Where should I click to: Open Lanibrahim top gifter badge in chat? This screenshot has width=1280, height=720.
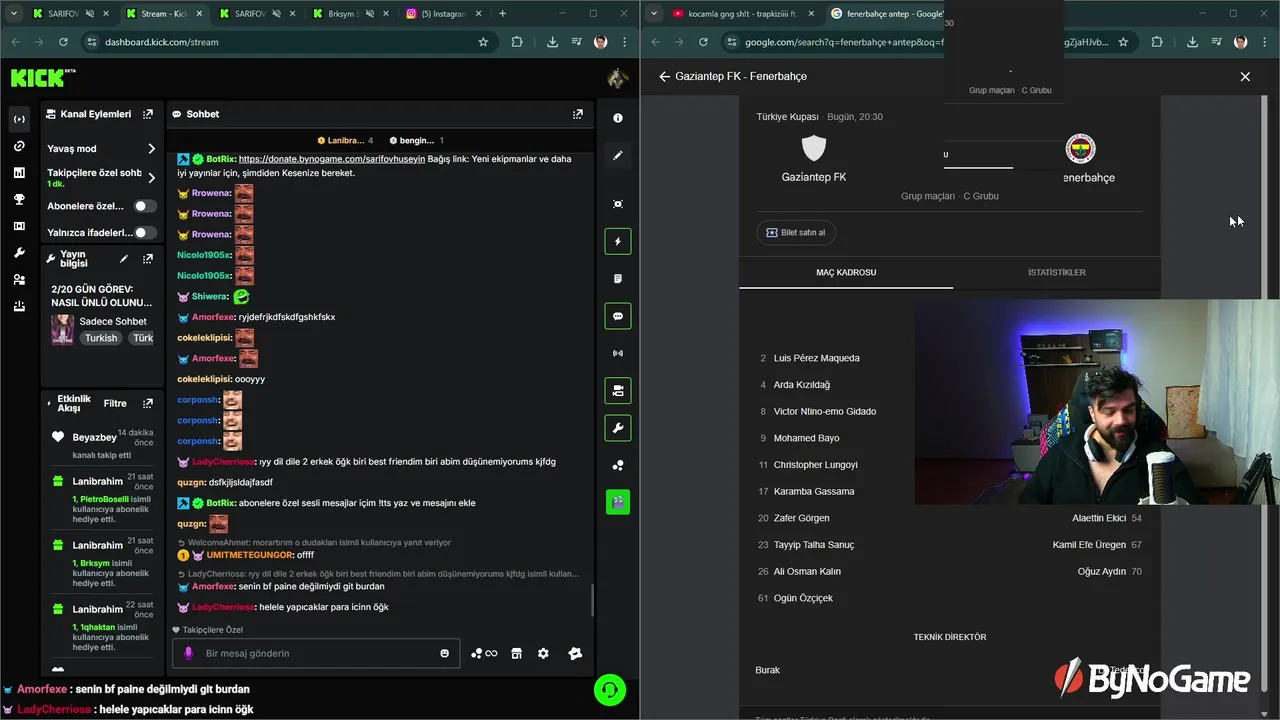coord(345,141)
